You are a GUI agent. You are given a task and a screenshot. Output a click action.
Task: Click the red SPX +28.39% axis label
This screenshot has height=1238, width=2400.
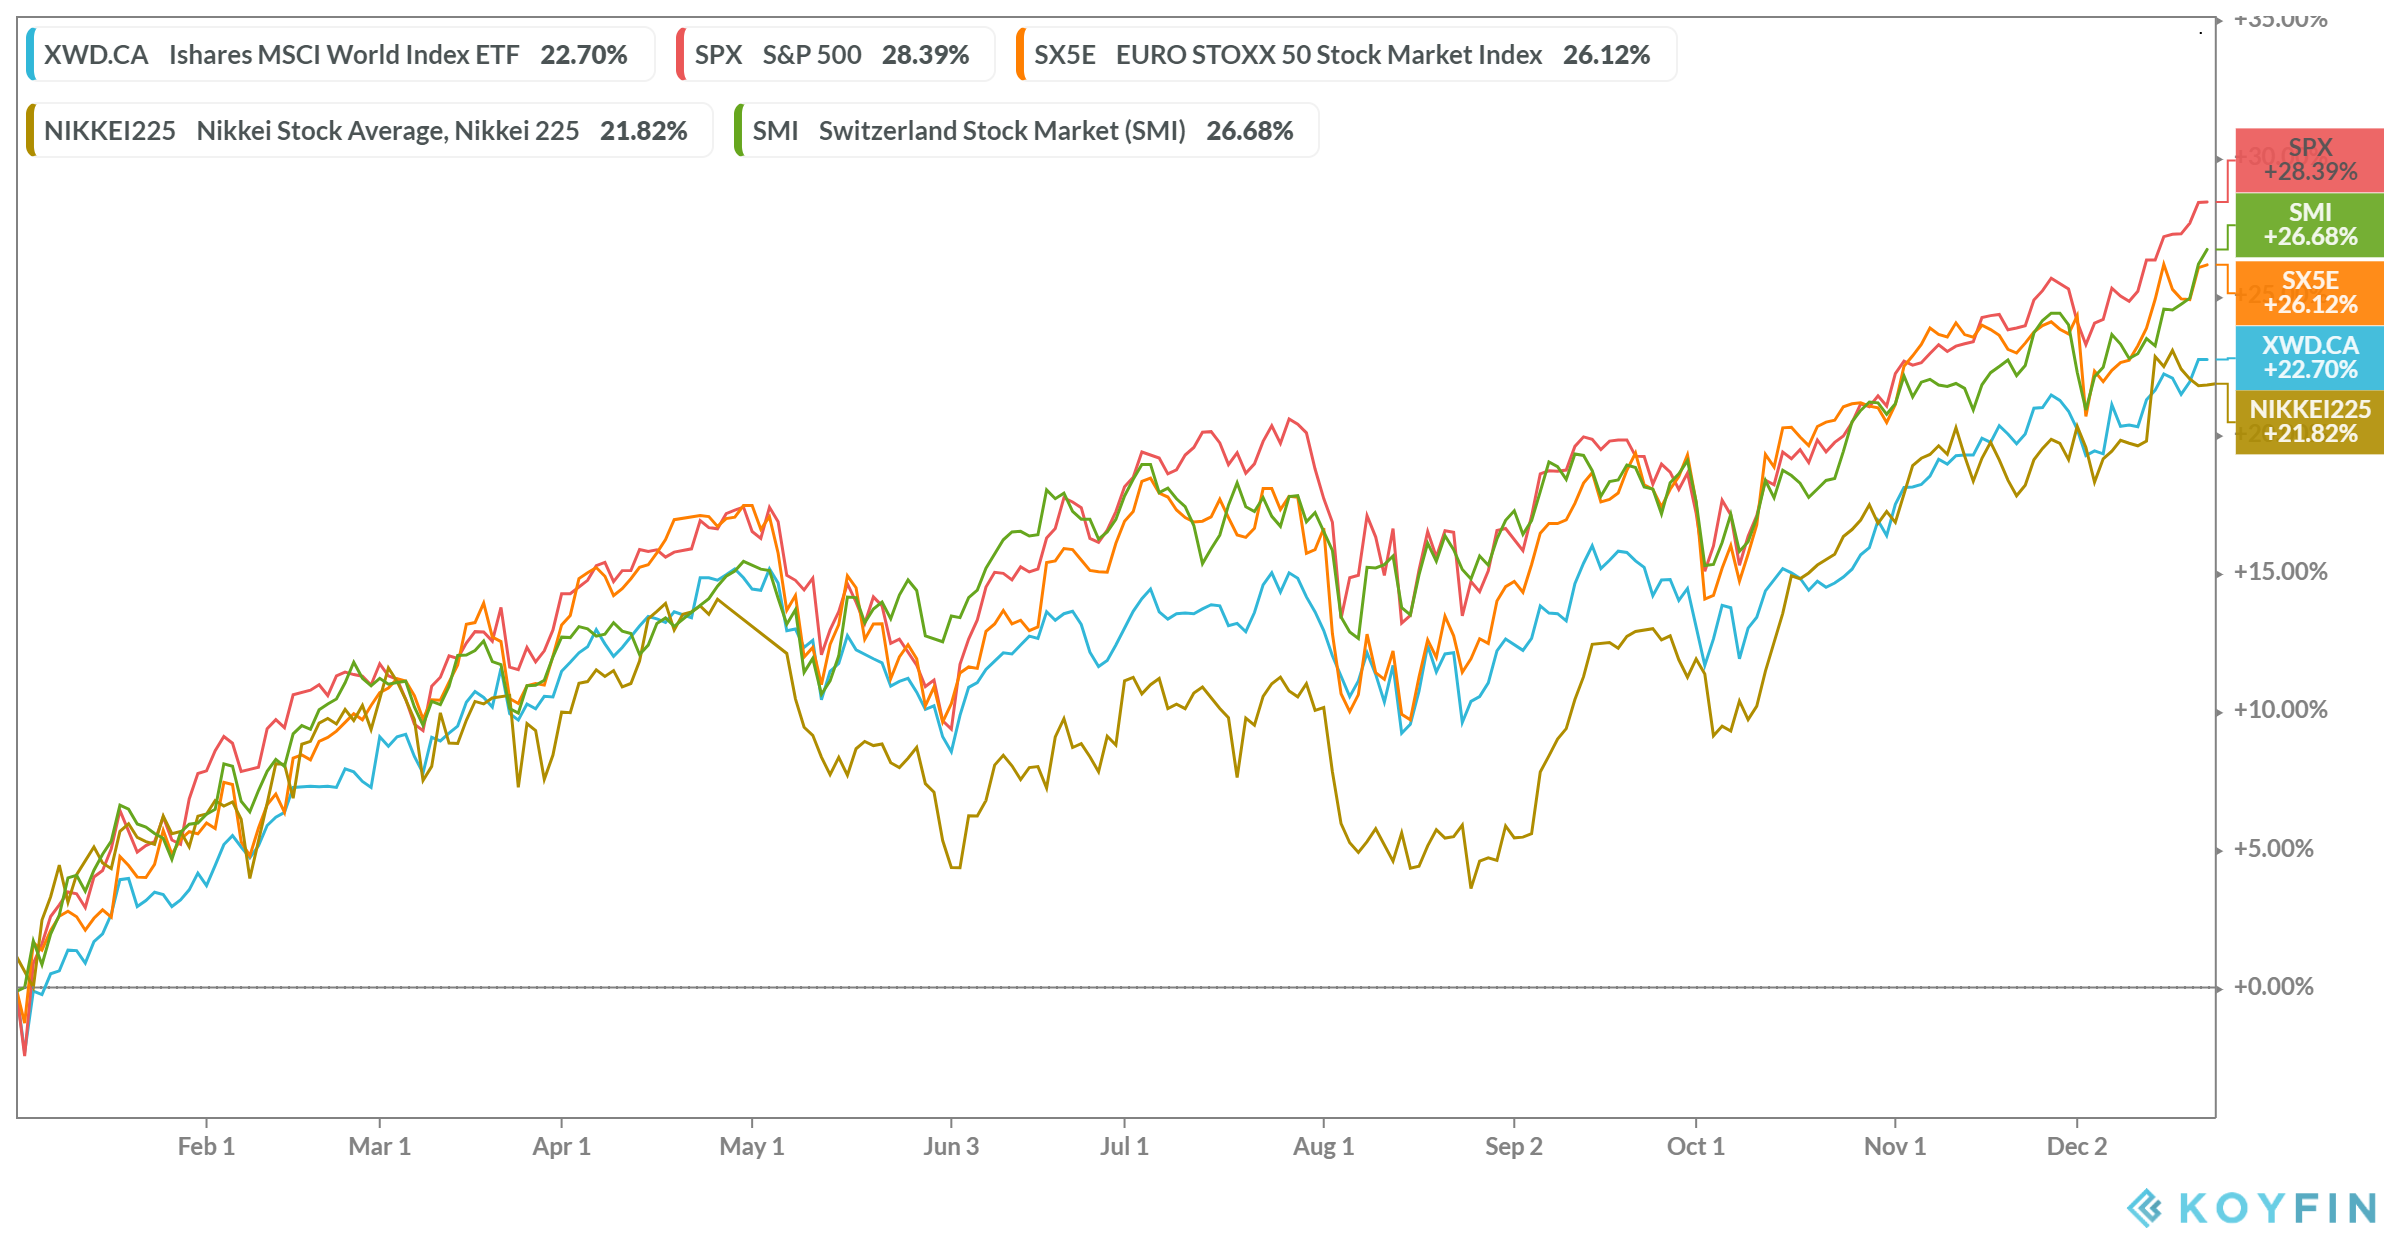tap(2309, 160)
